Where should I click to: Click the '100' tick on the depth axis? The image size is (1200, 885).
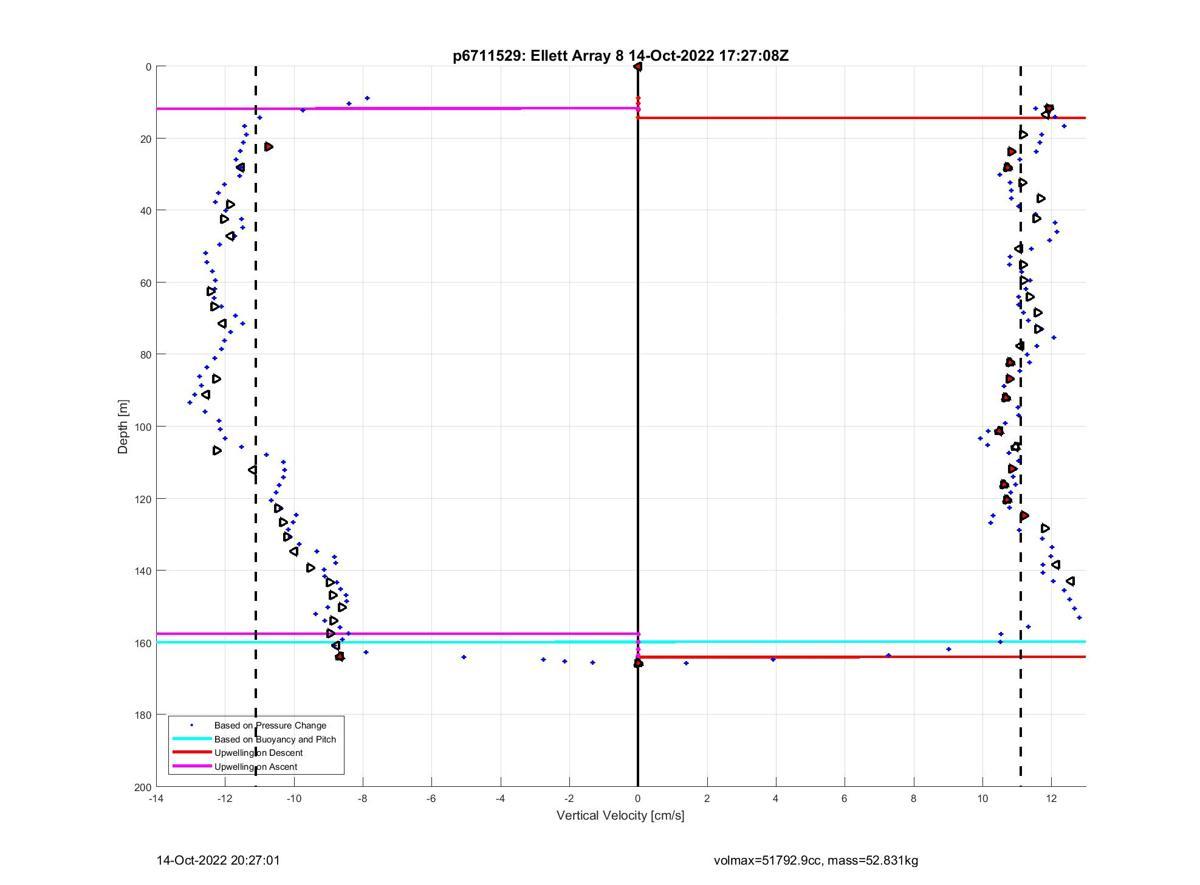(142, 427)
